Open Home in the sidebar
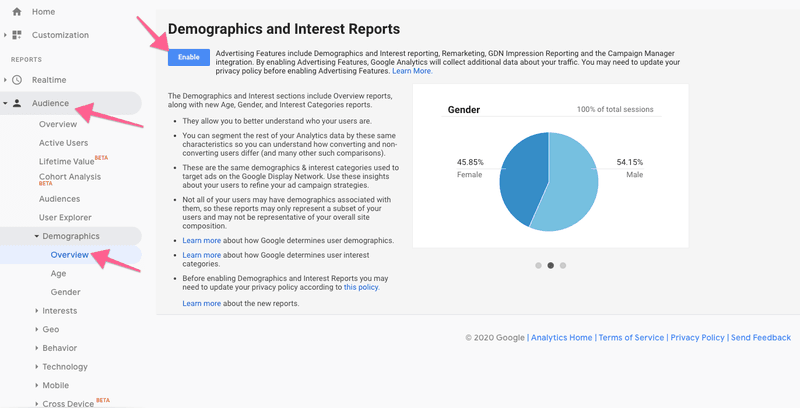 [43, 12]
